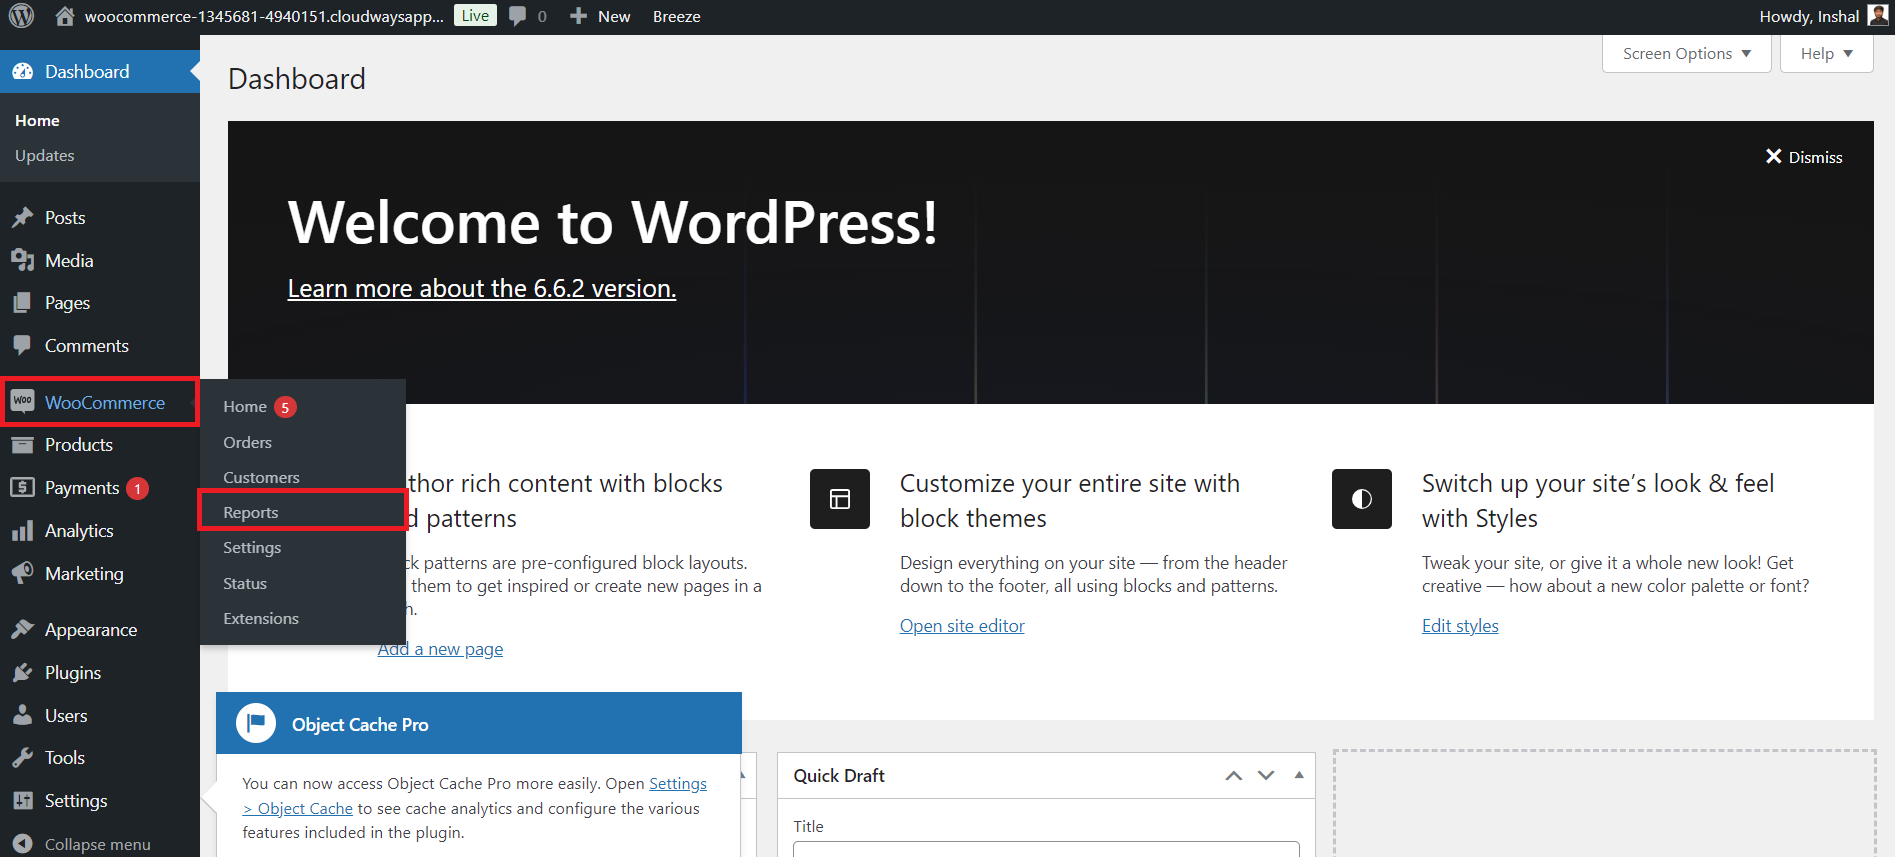This screenshot has height=857, width=1895.
Task: Expand the Help dropdown tab
Action: tap(1826, 54)
